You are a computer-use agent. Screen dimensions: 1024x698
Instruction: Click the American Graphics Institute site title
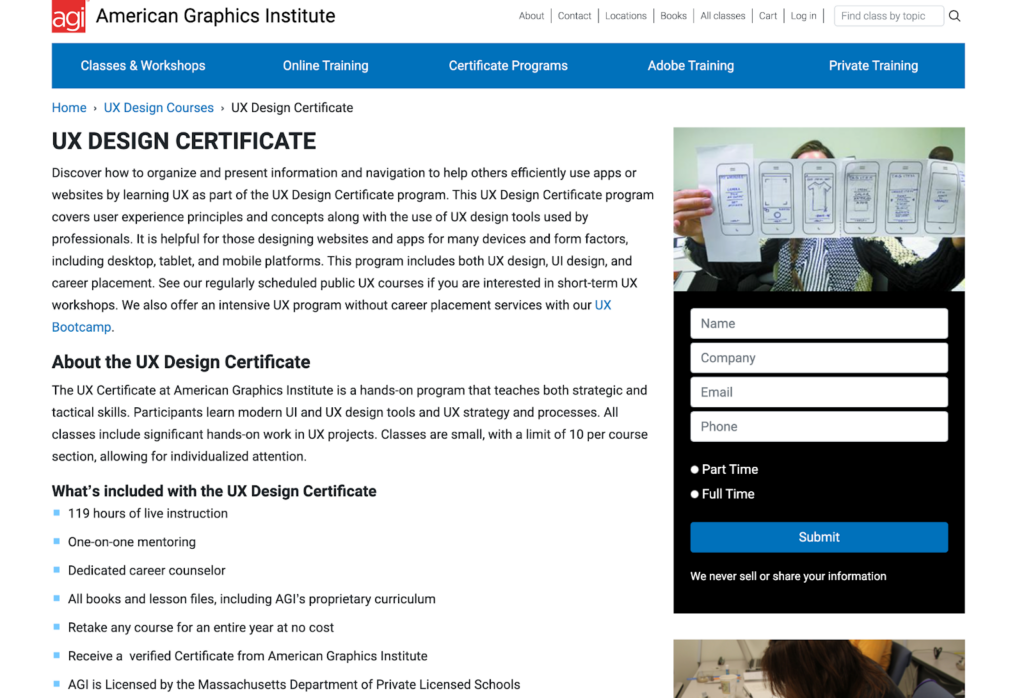click(x=216, y=16)
